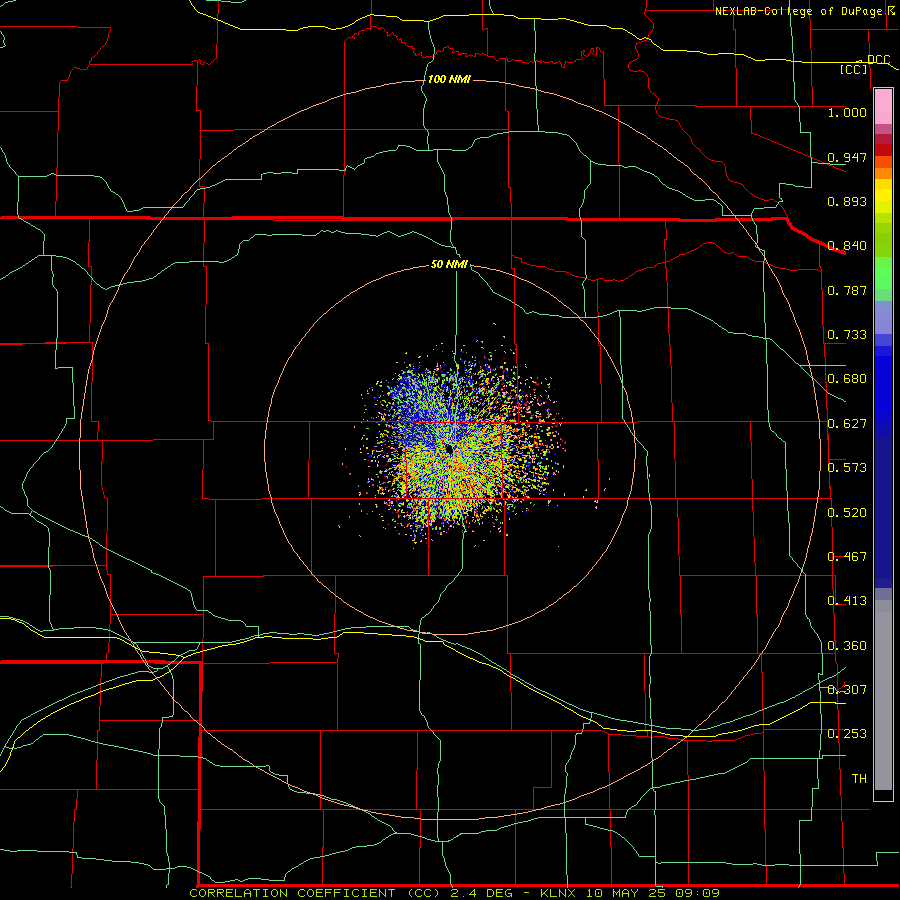Pick the gray segment of the color bar
This screenshot has width=900, height=900.
coord(883,695)
